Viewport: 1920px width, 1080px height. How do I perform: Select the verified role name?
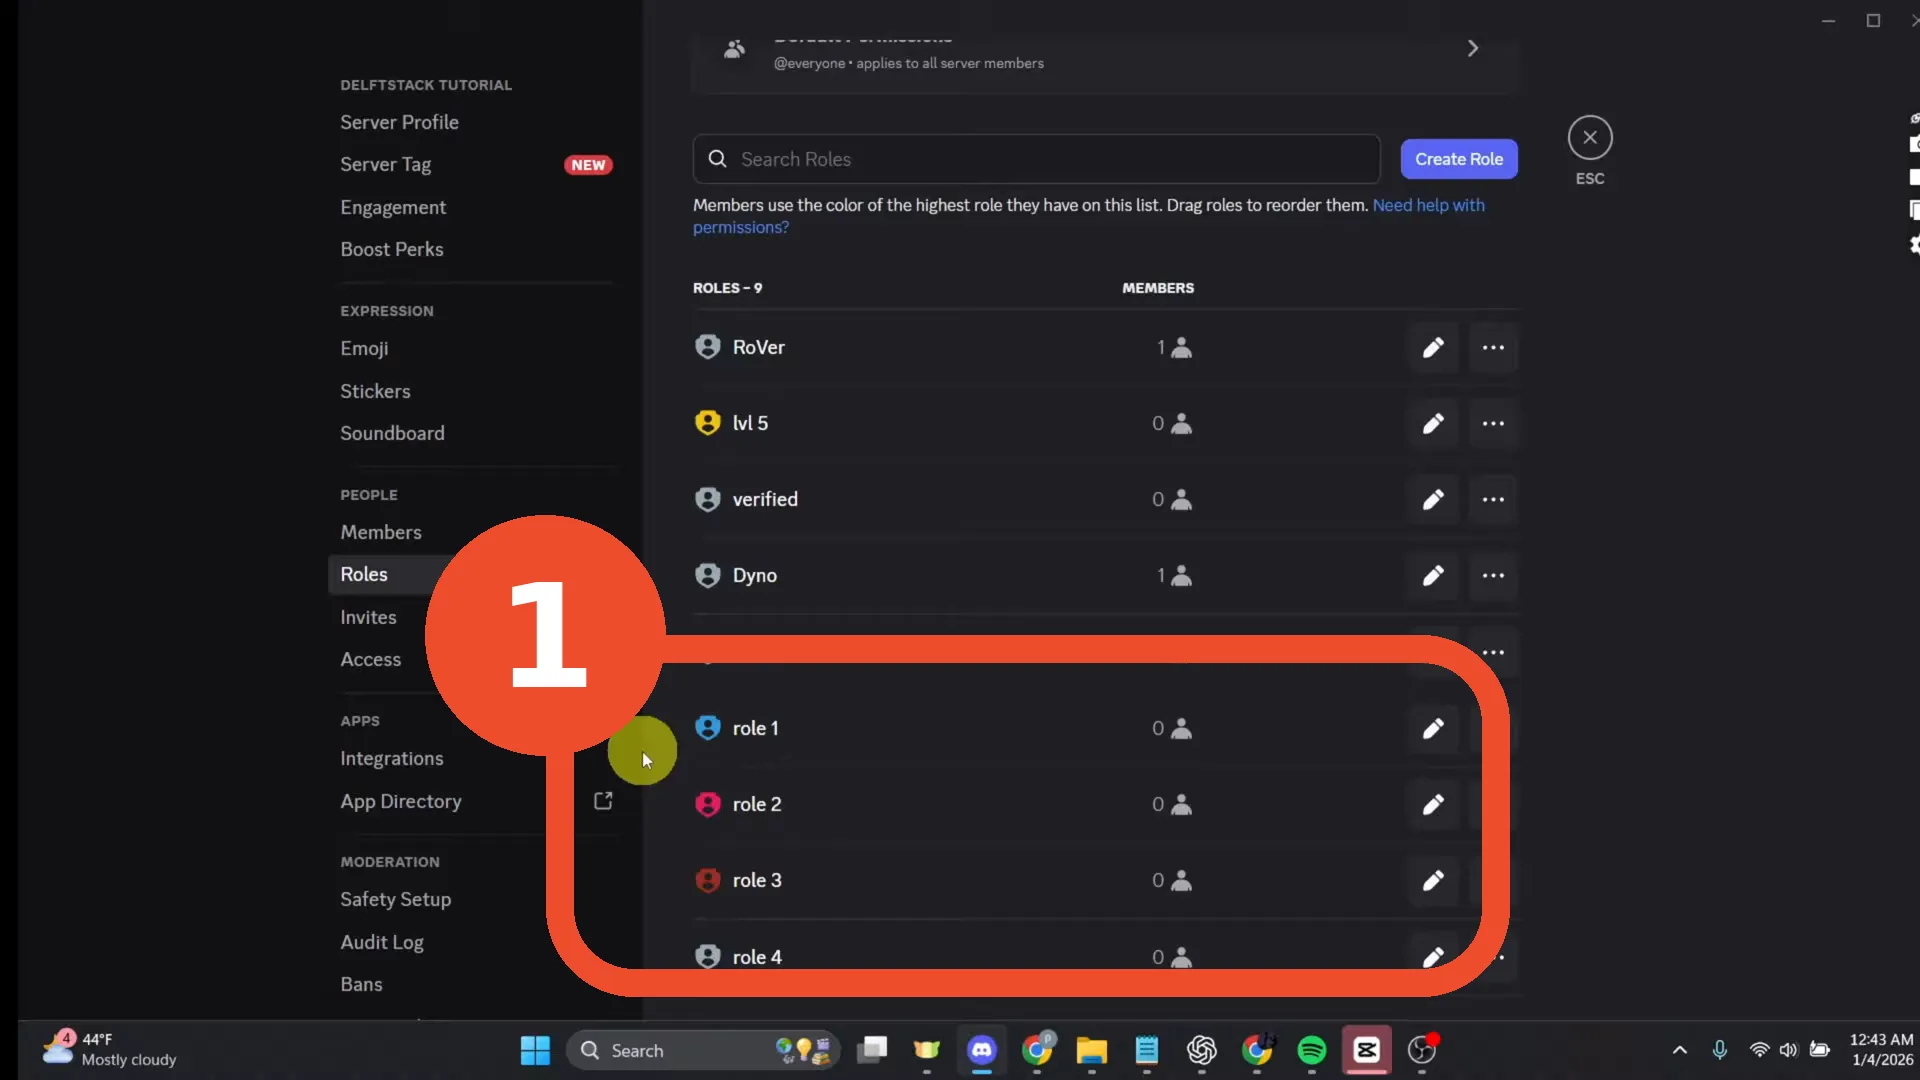coord(765,499)
